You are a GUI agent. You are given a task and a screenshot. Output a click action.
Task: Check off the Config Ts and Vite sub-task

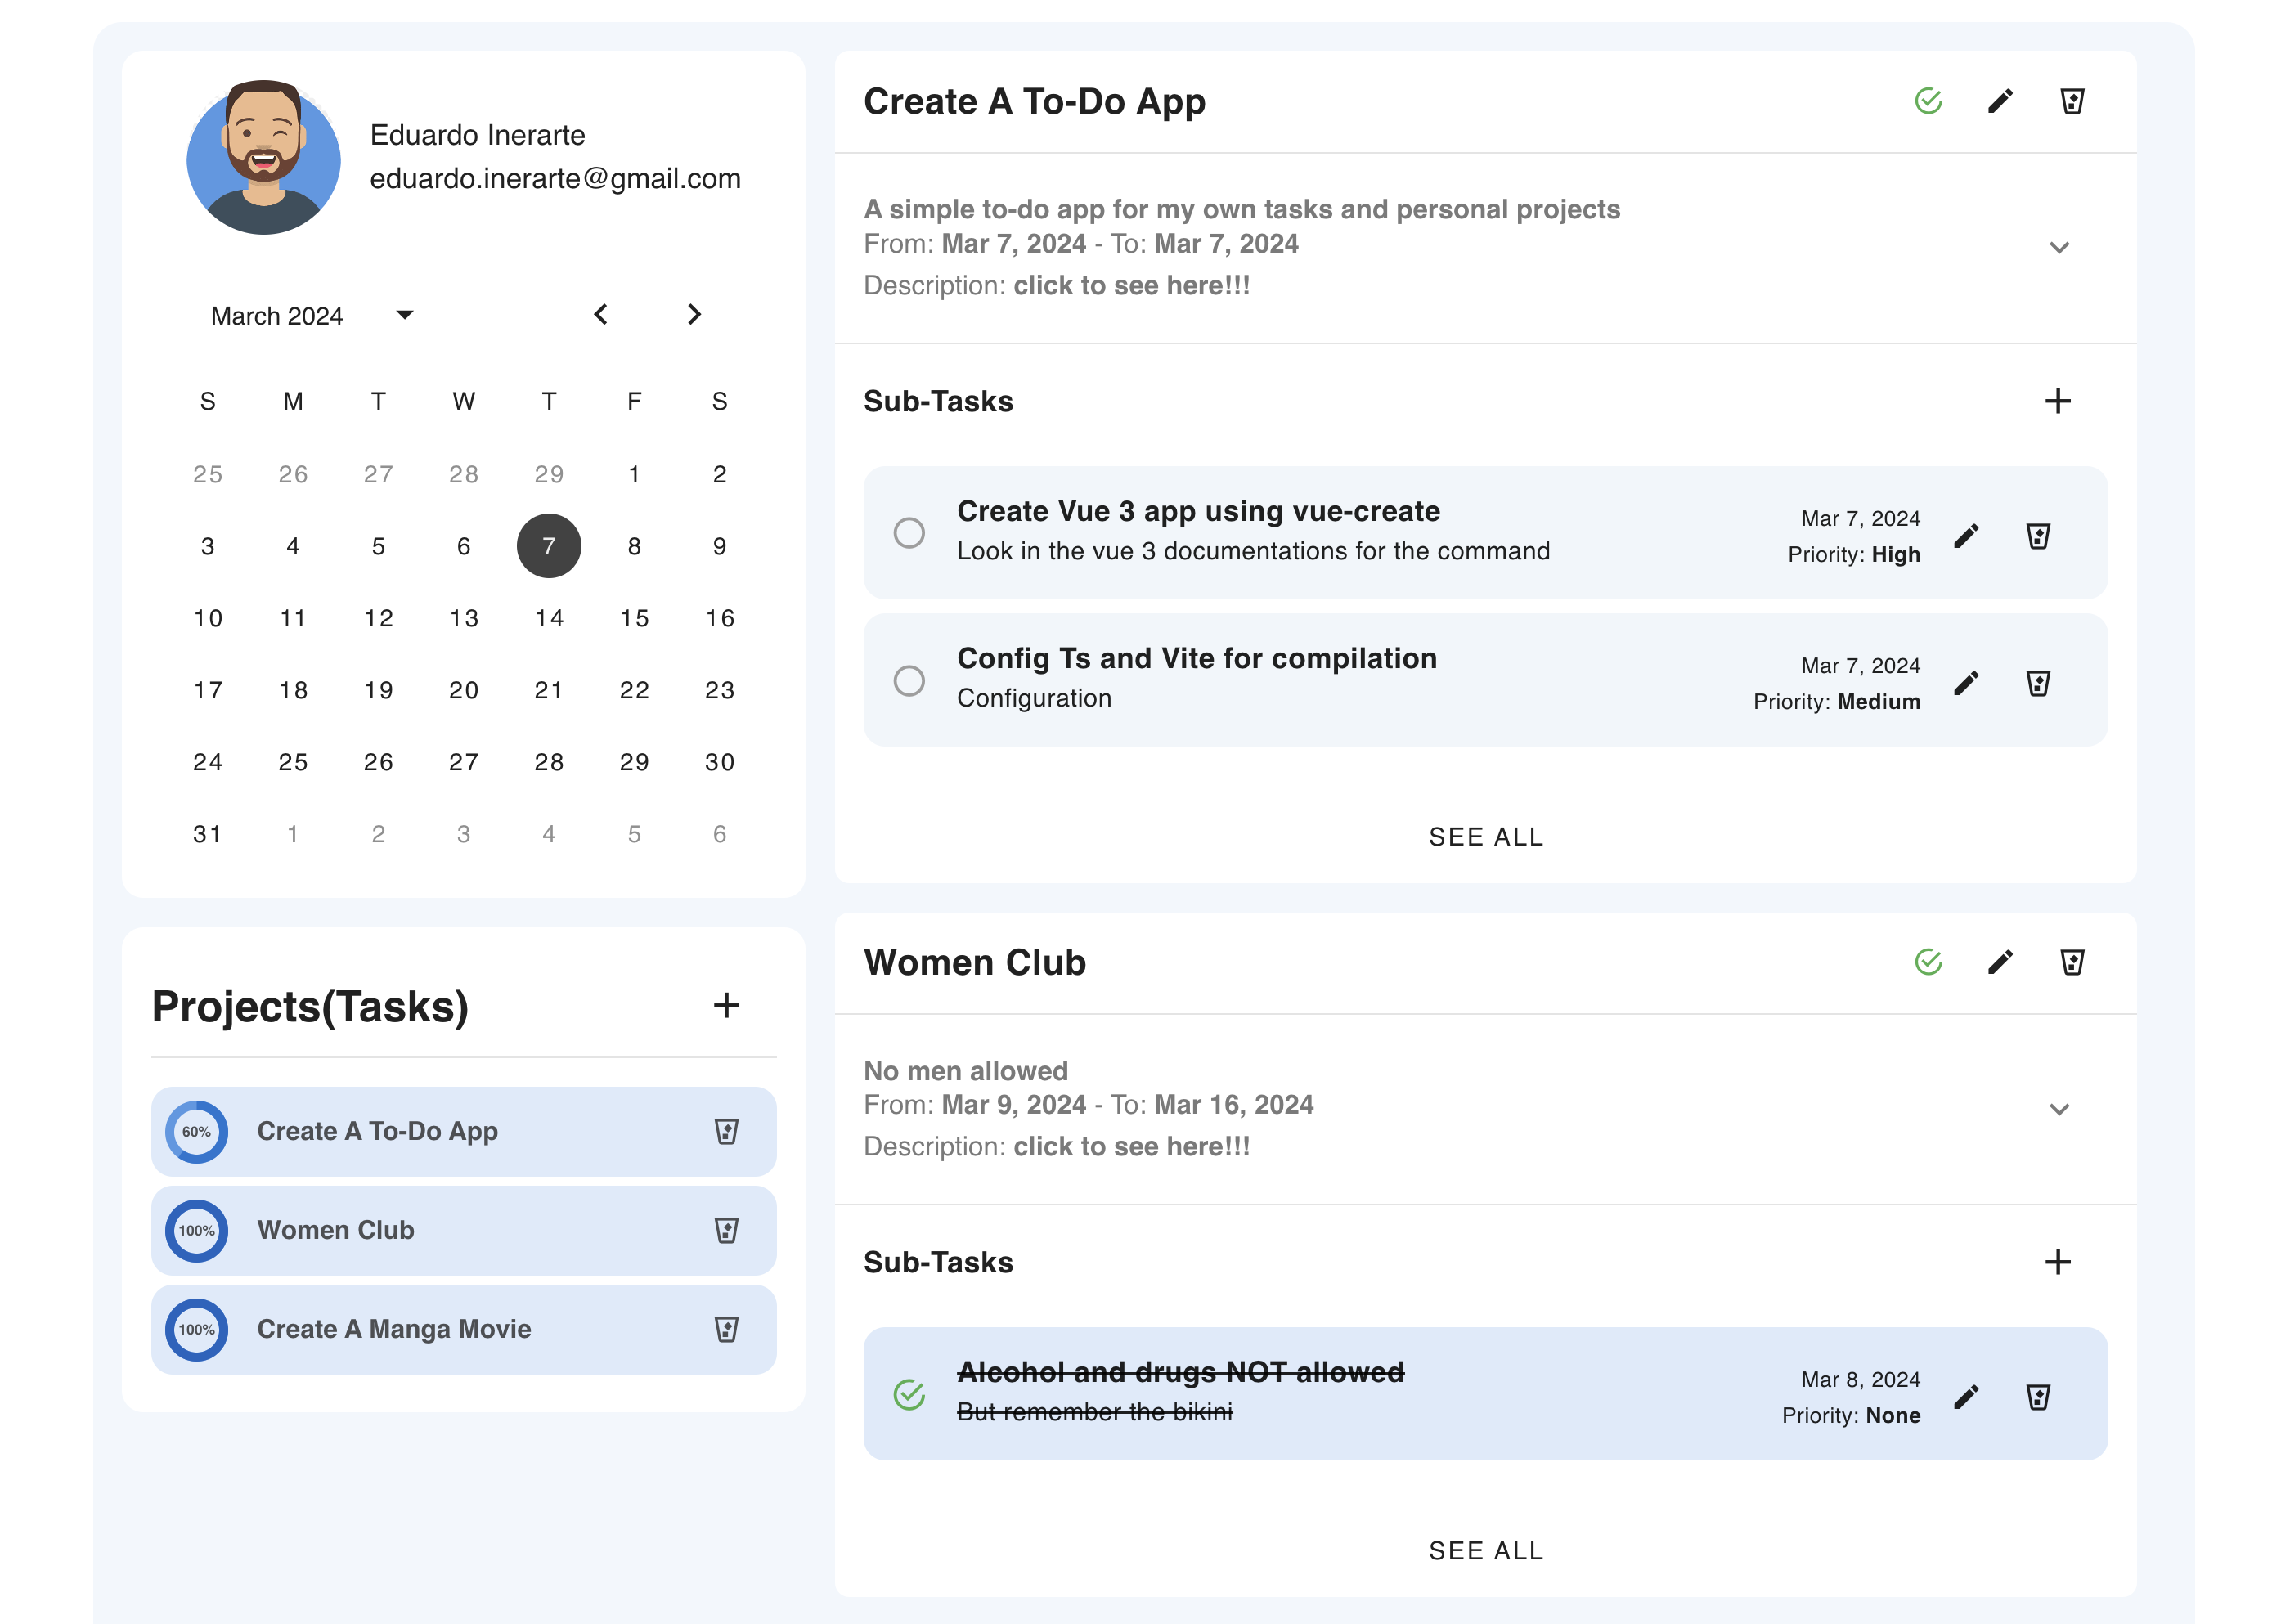(x=908, y=681)
